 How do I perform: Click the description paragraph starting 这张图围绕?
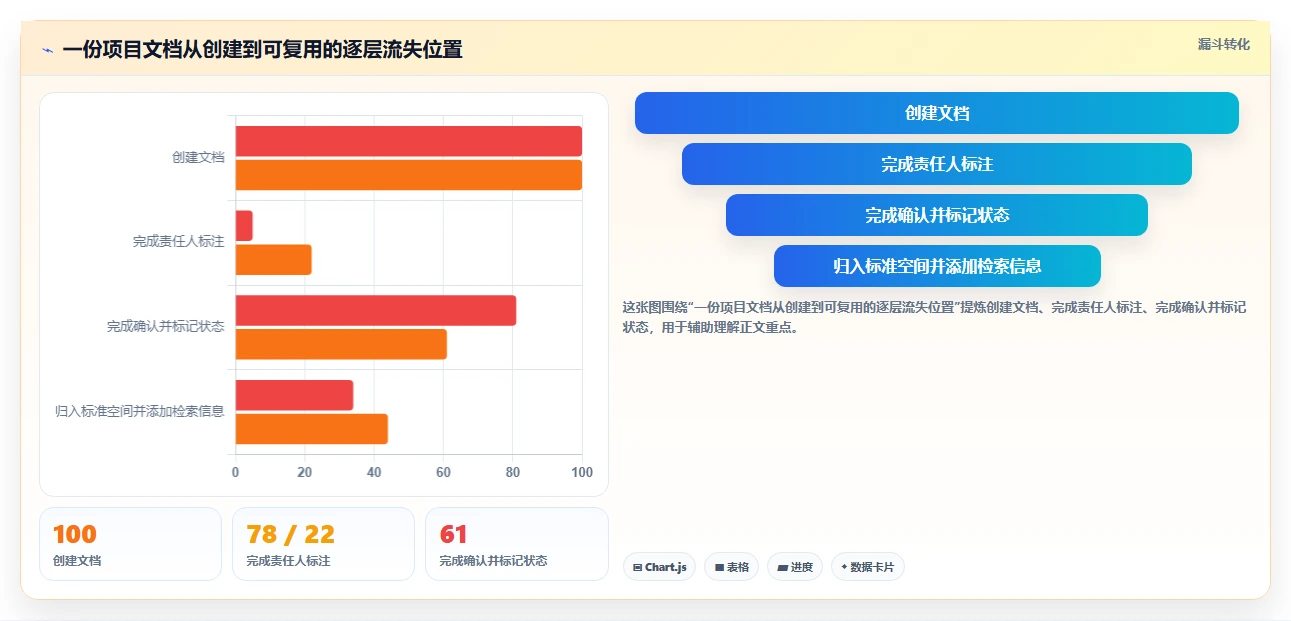pyautogui.click(x=934, y=317)
